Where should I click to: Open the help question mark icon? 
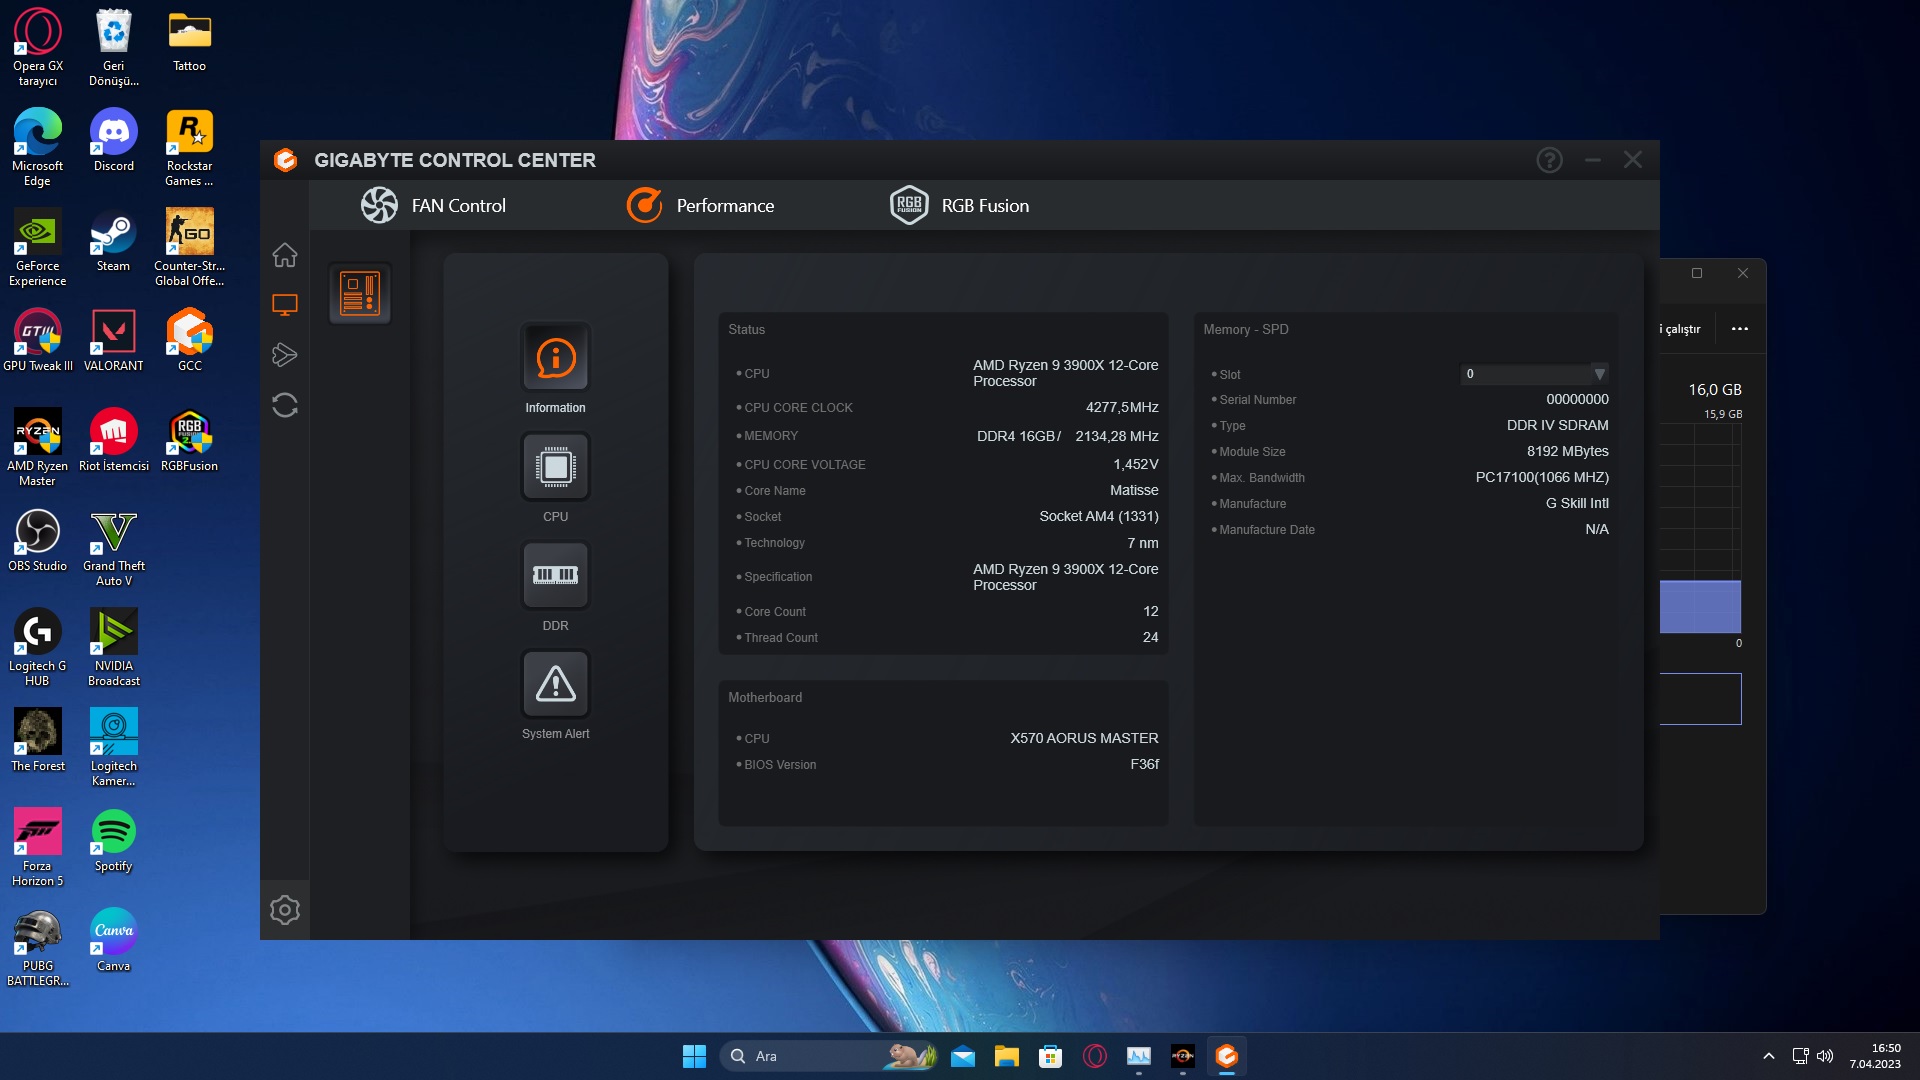point(1549,160)
